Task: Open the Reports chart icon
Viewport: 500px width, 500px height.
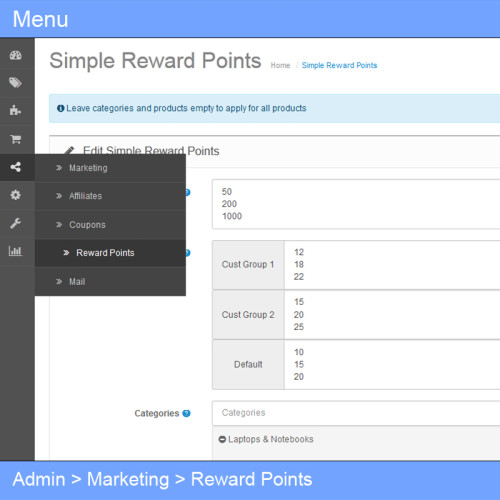Action: 15,251
